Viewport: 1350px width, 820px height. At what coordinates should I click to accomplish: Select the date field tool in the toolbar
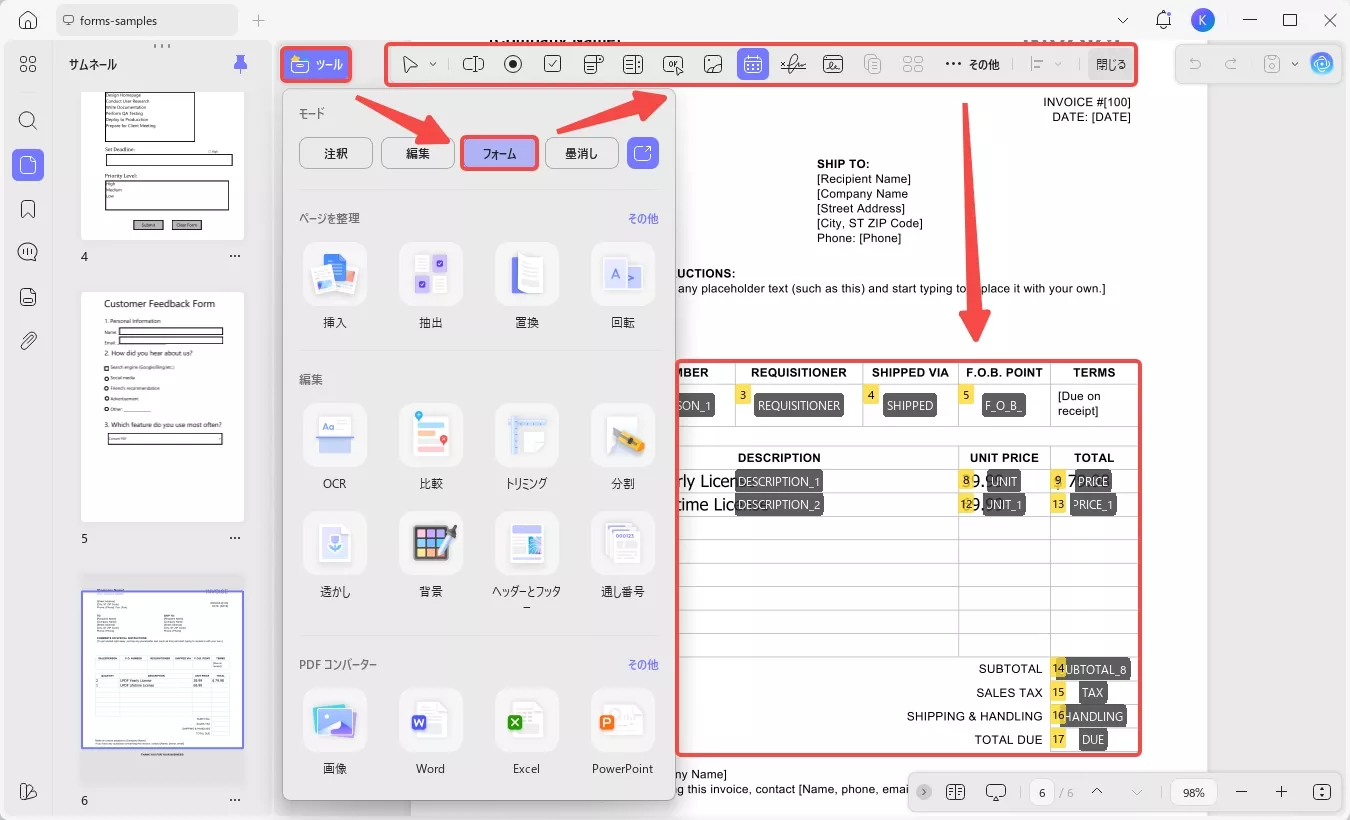752,63
